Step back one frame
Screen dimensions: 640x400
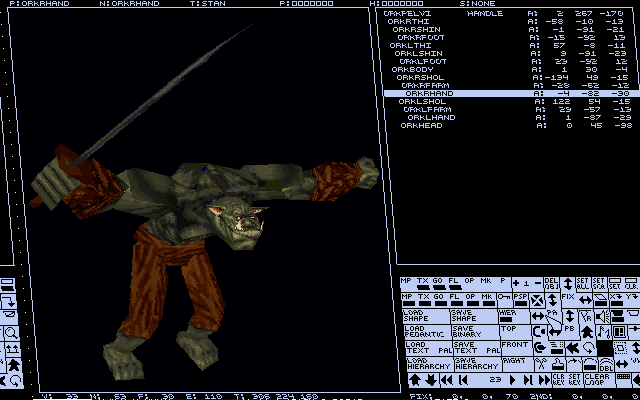point(463,380)
